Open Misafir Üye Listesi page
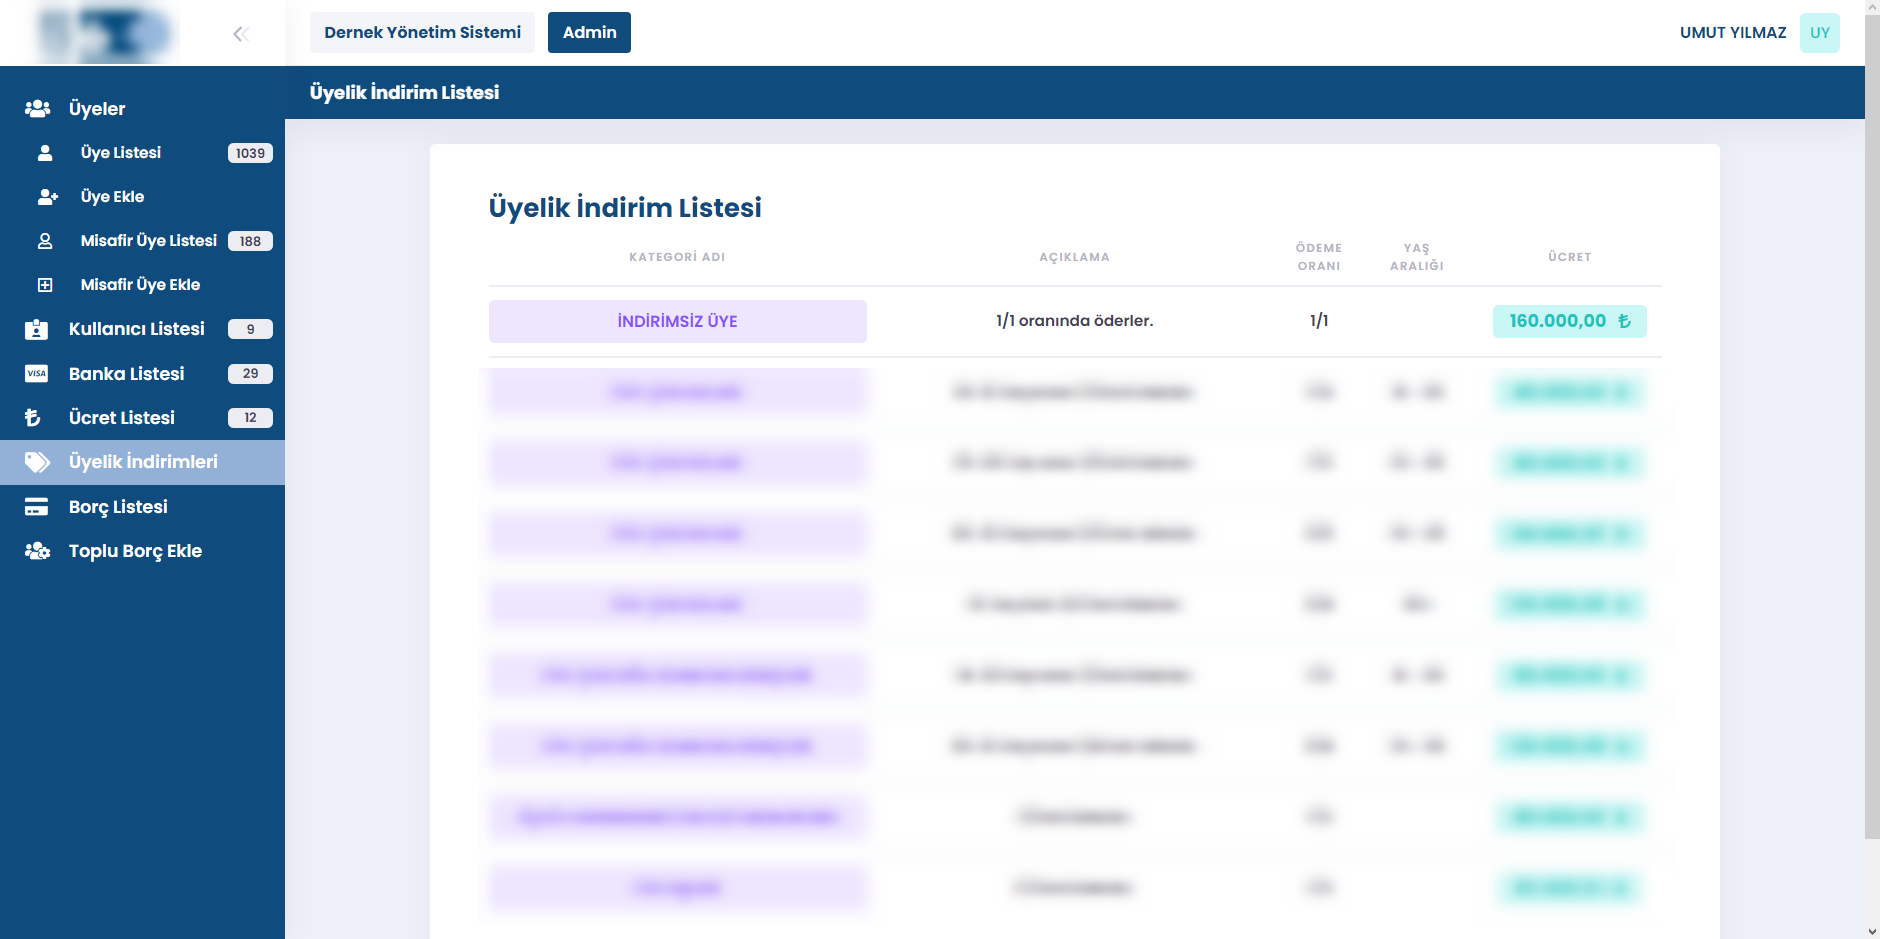This screenshot has height=939, width=1880. (x=148, y=241)
